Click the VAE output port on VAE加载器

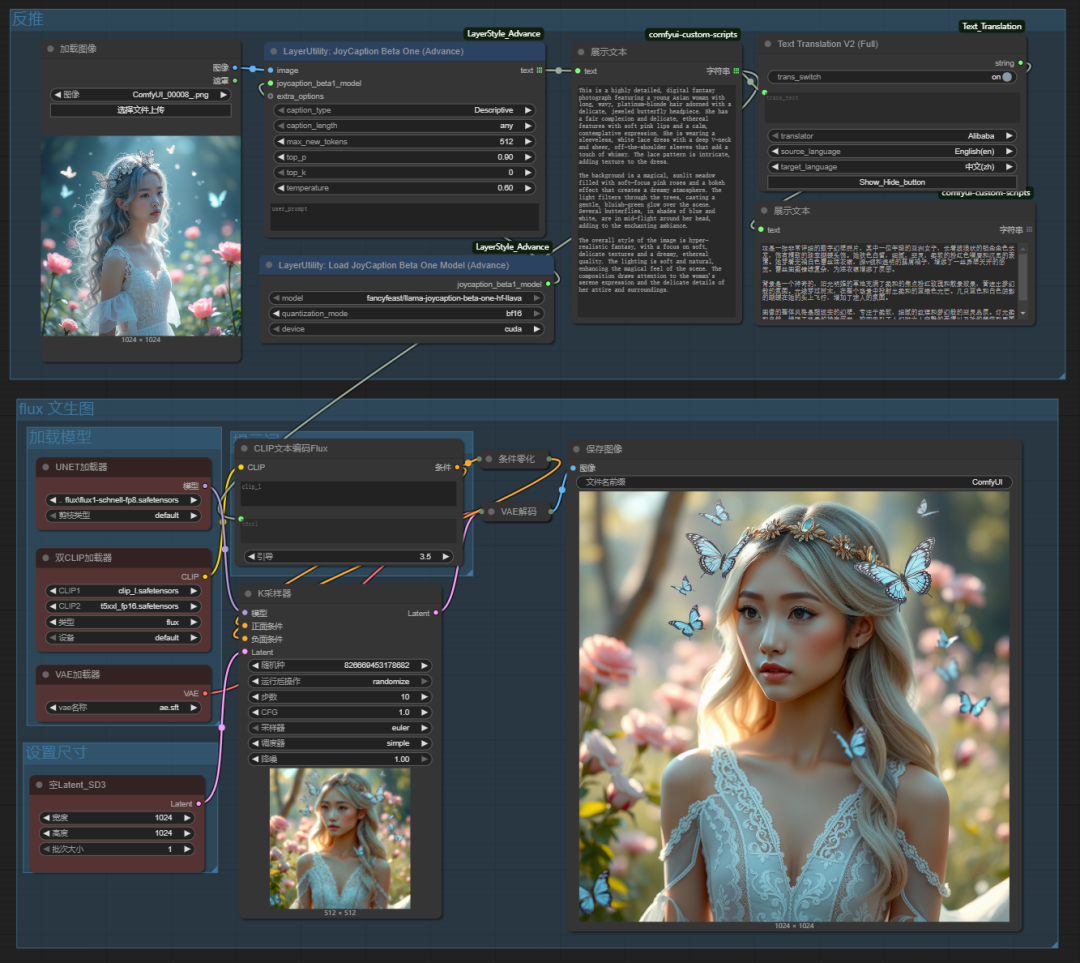[205, 692]
